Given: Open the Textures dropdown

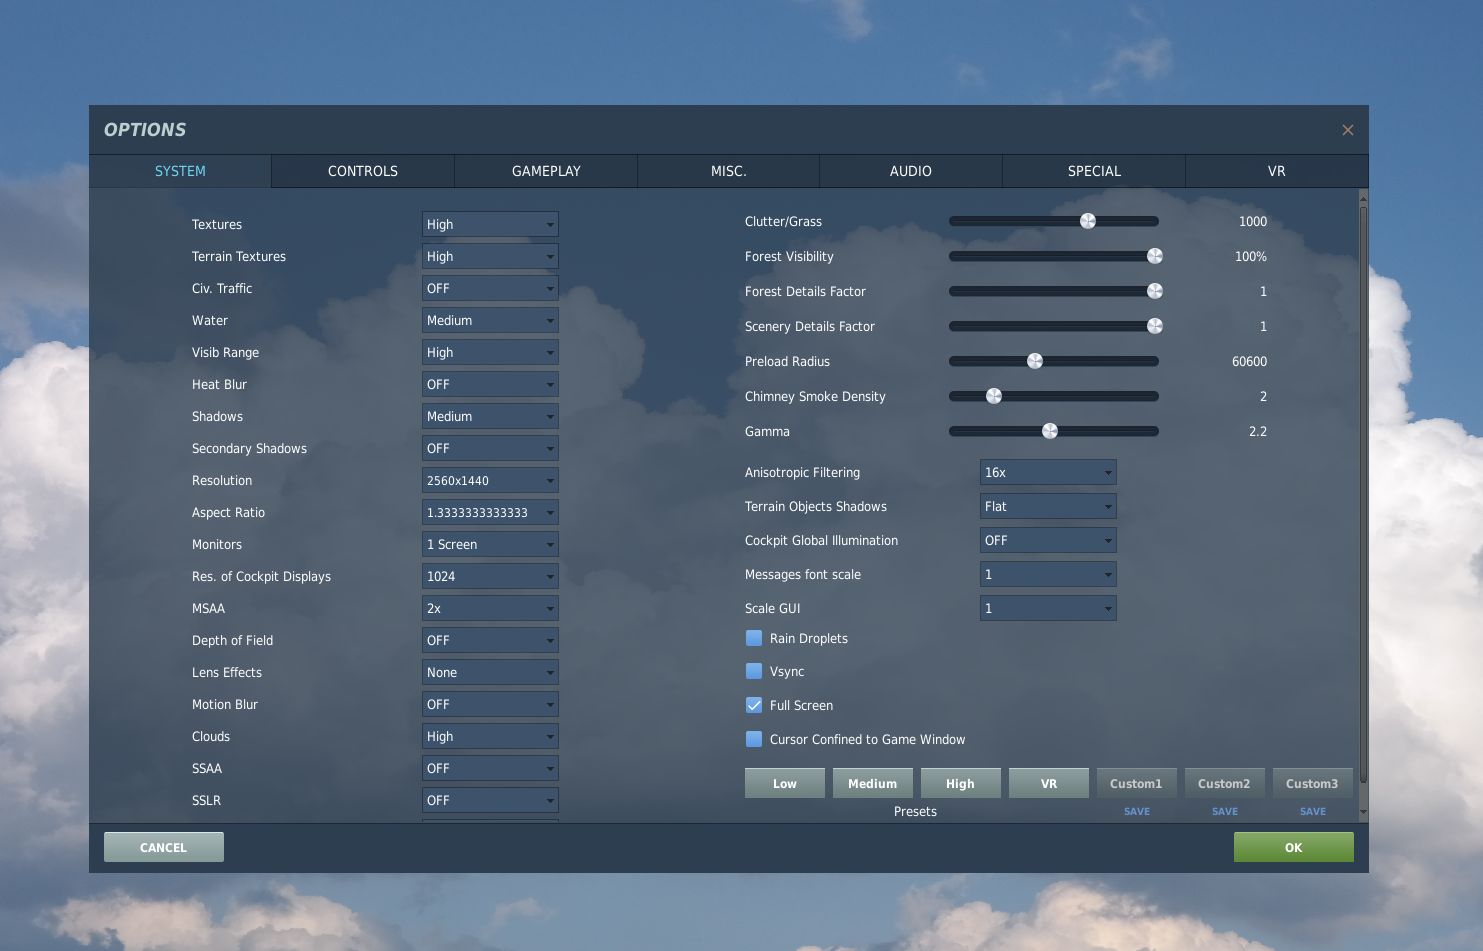Looking at the screenshot, I should click(490, 224).
